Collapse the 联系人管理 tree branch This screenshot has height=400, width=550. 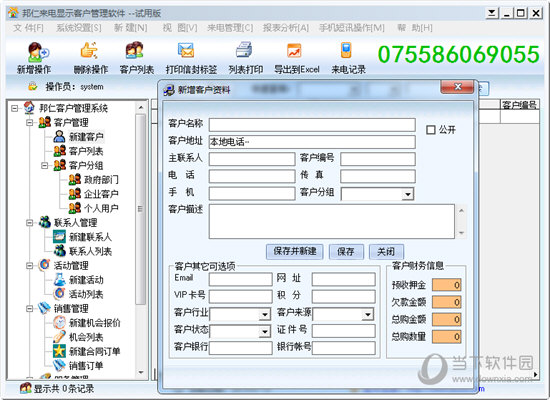click(x=29, y=222)
